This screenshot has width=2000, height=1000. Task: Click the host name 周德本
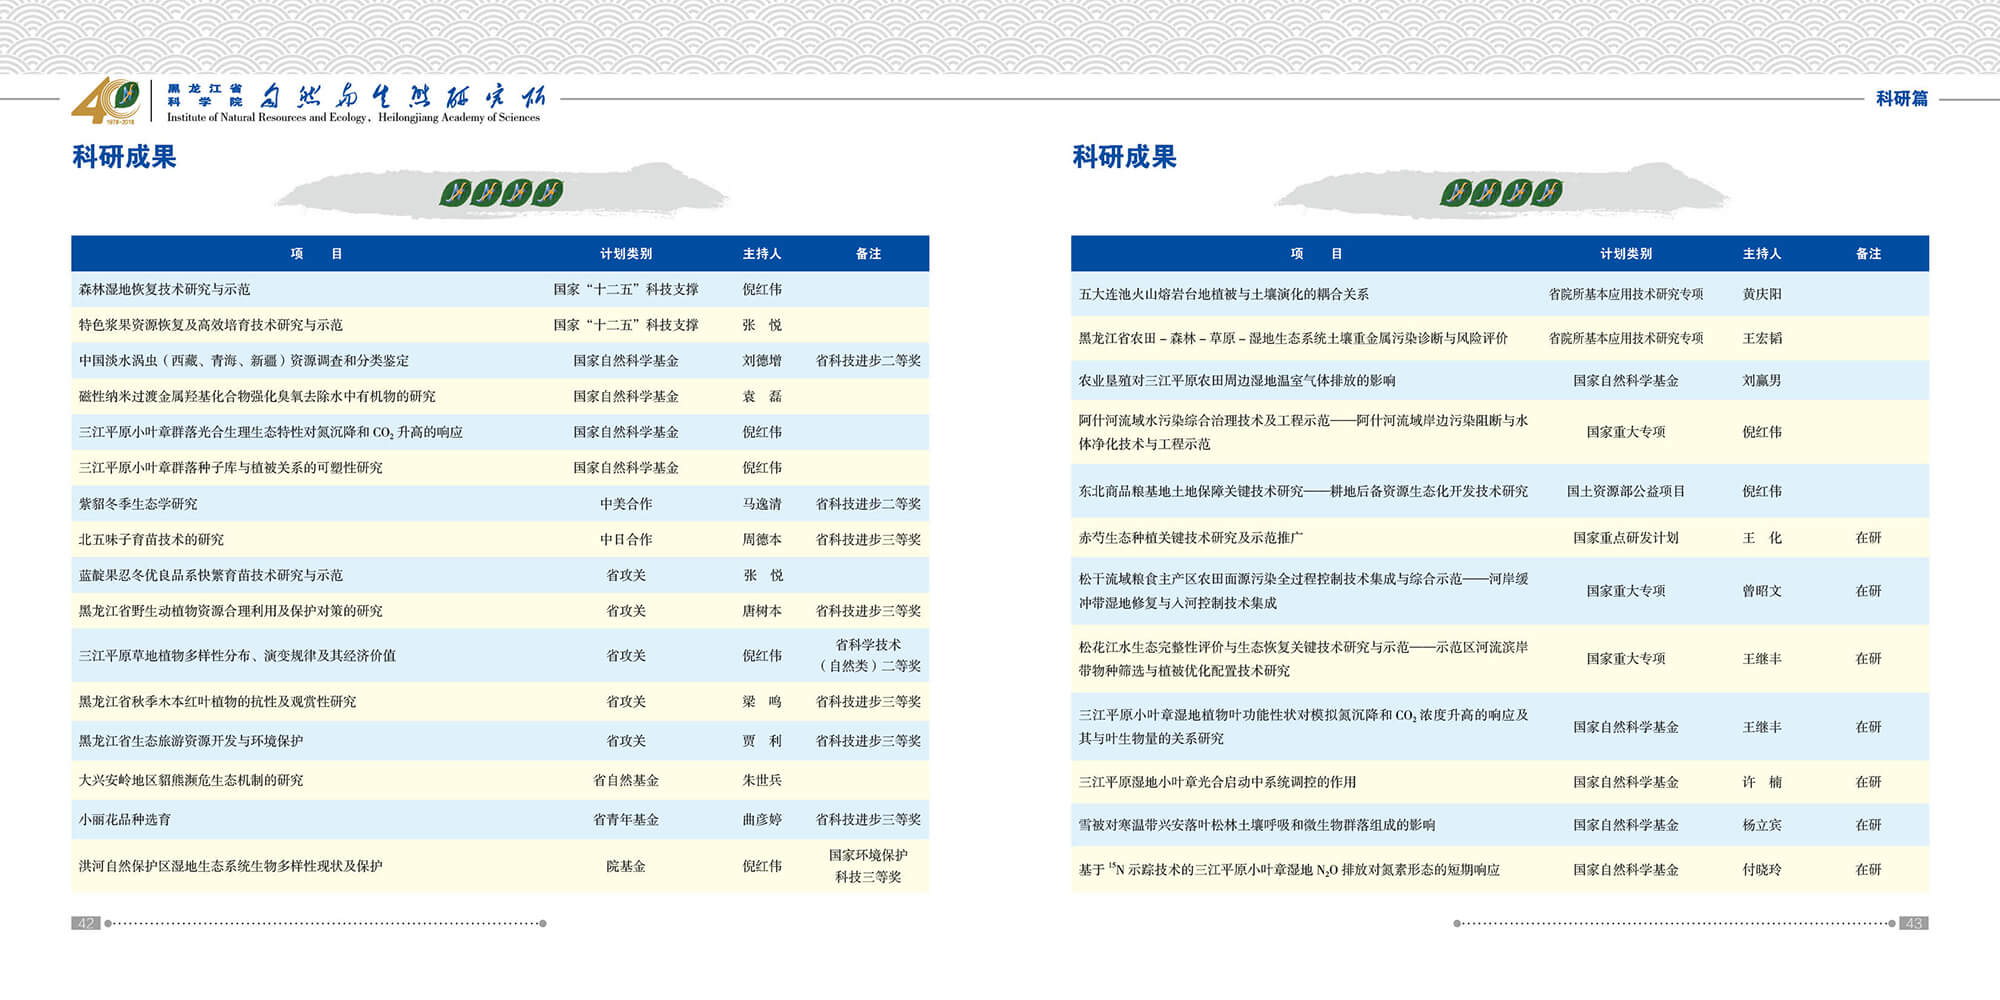(762, 540)
